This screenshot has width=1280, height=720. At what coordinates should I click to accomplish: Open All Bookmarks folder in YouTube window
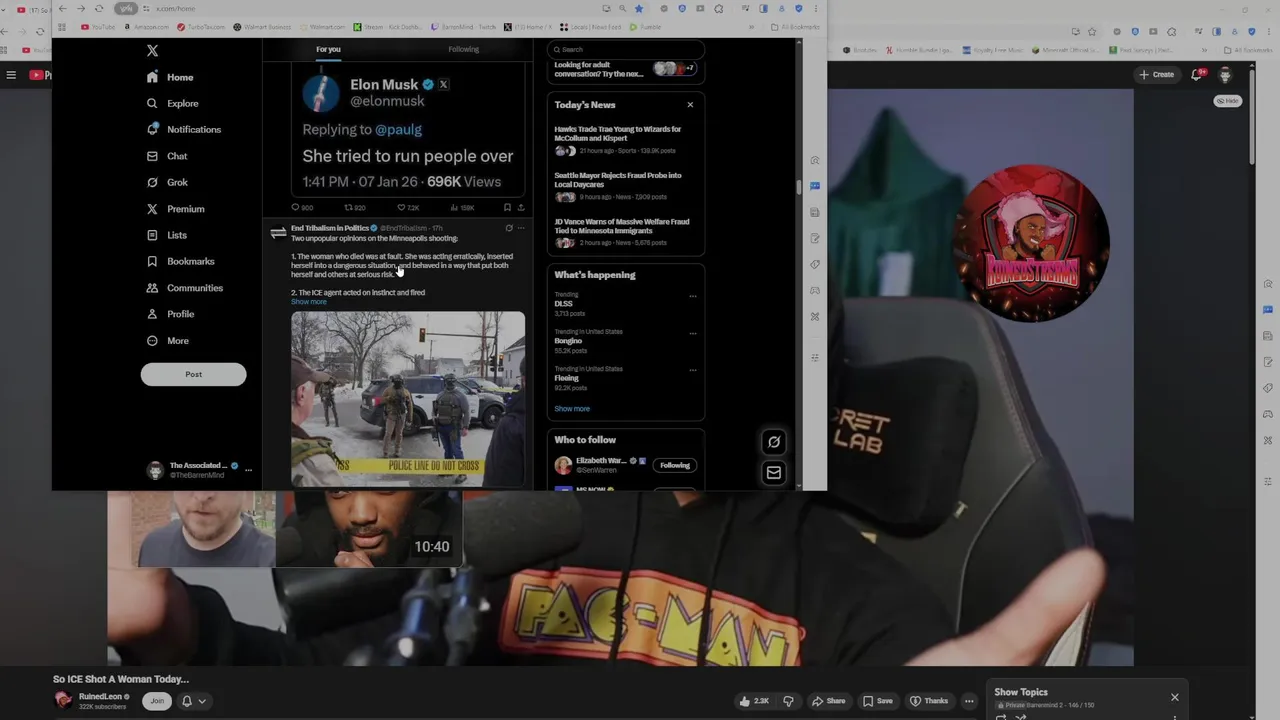pos(1250,50)
